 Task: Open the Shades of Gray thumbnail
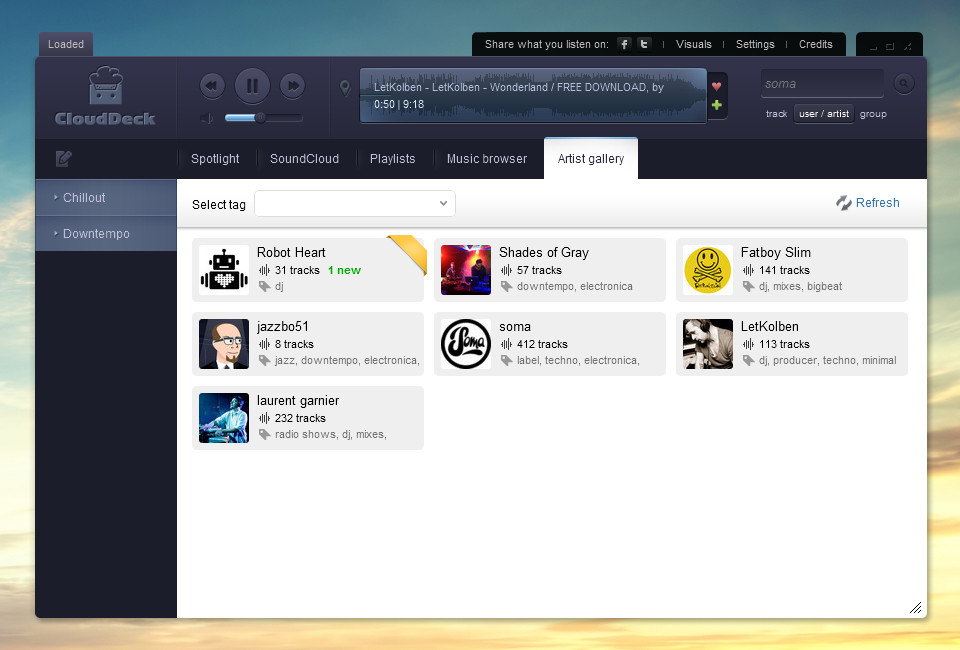(466, 270)
